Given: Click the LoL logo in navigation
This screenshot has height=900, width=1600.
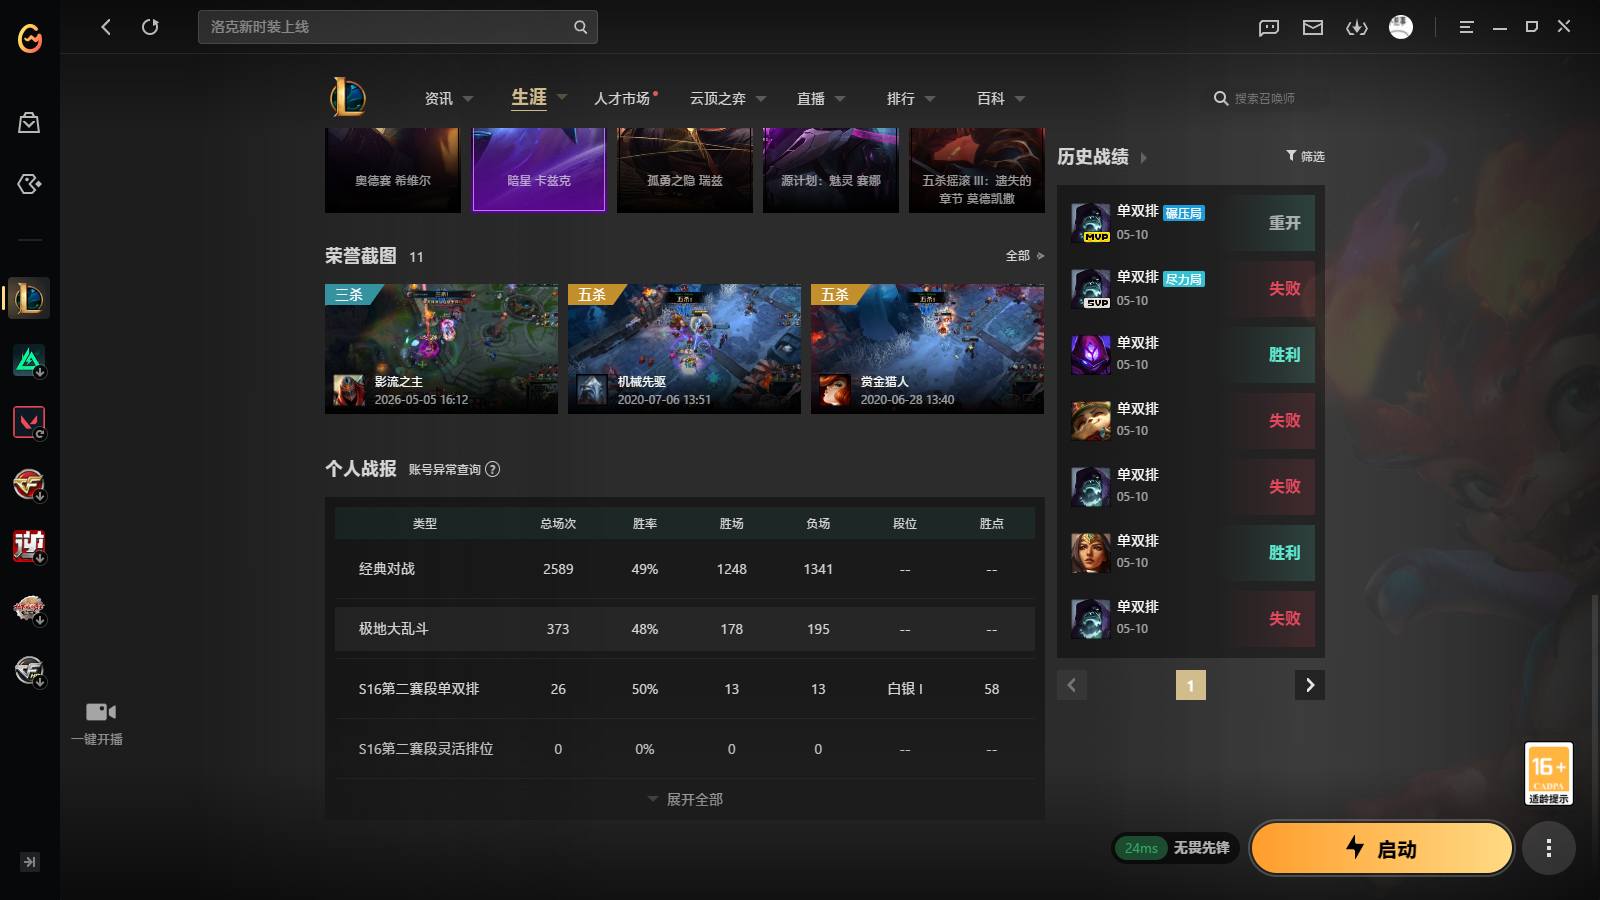Looking at the screenshot, I should click(x=348, y=97).
